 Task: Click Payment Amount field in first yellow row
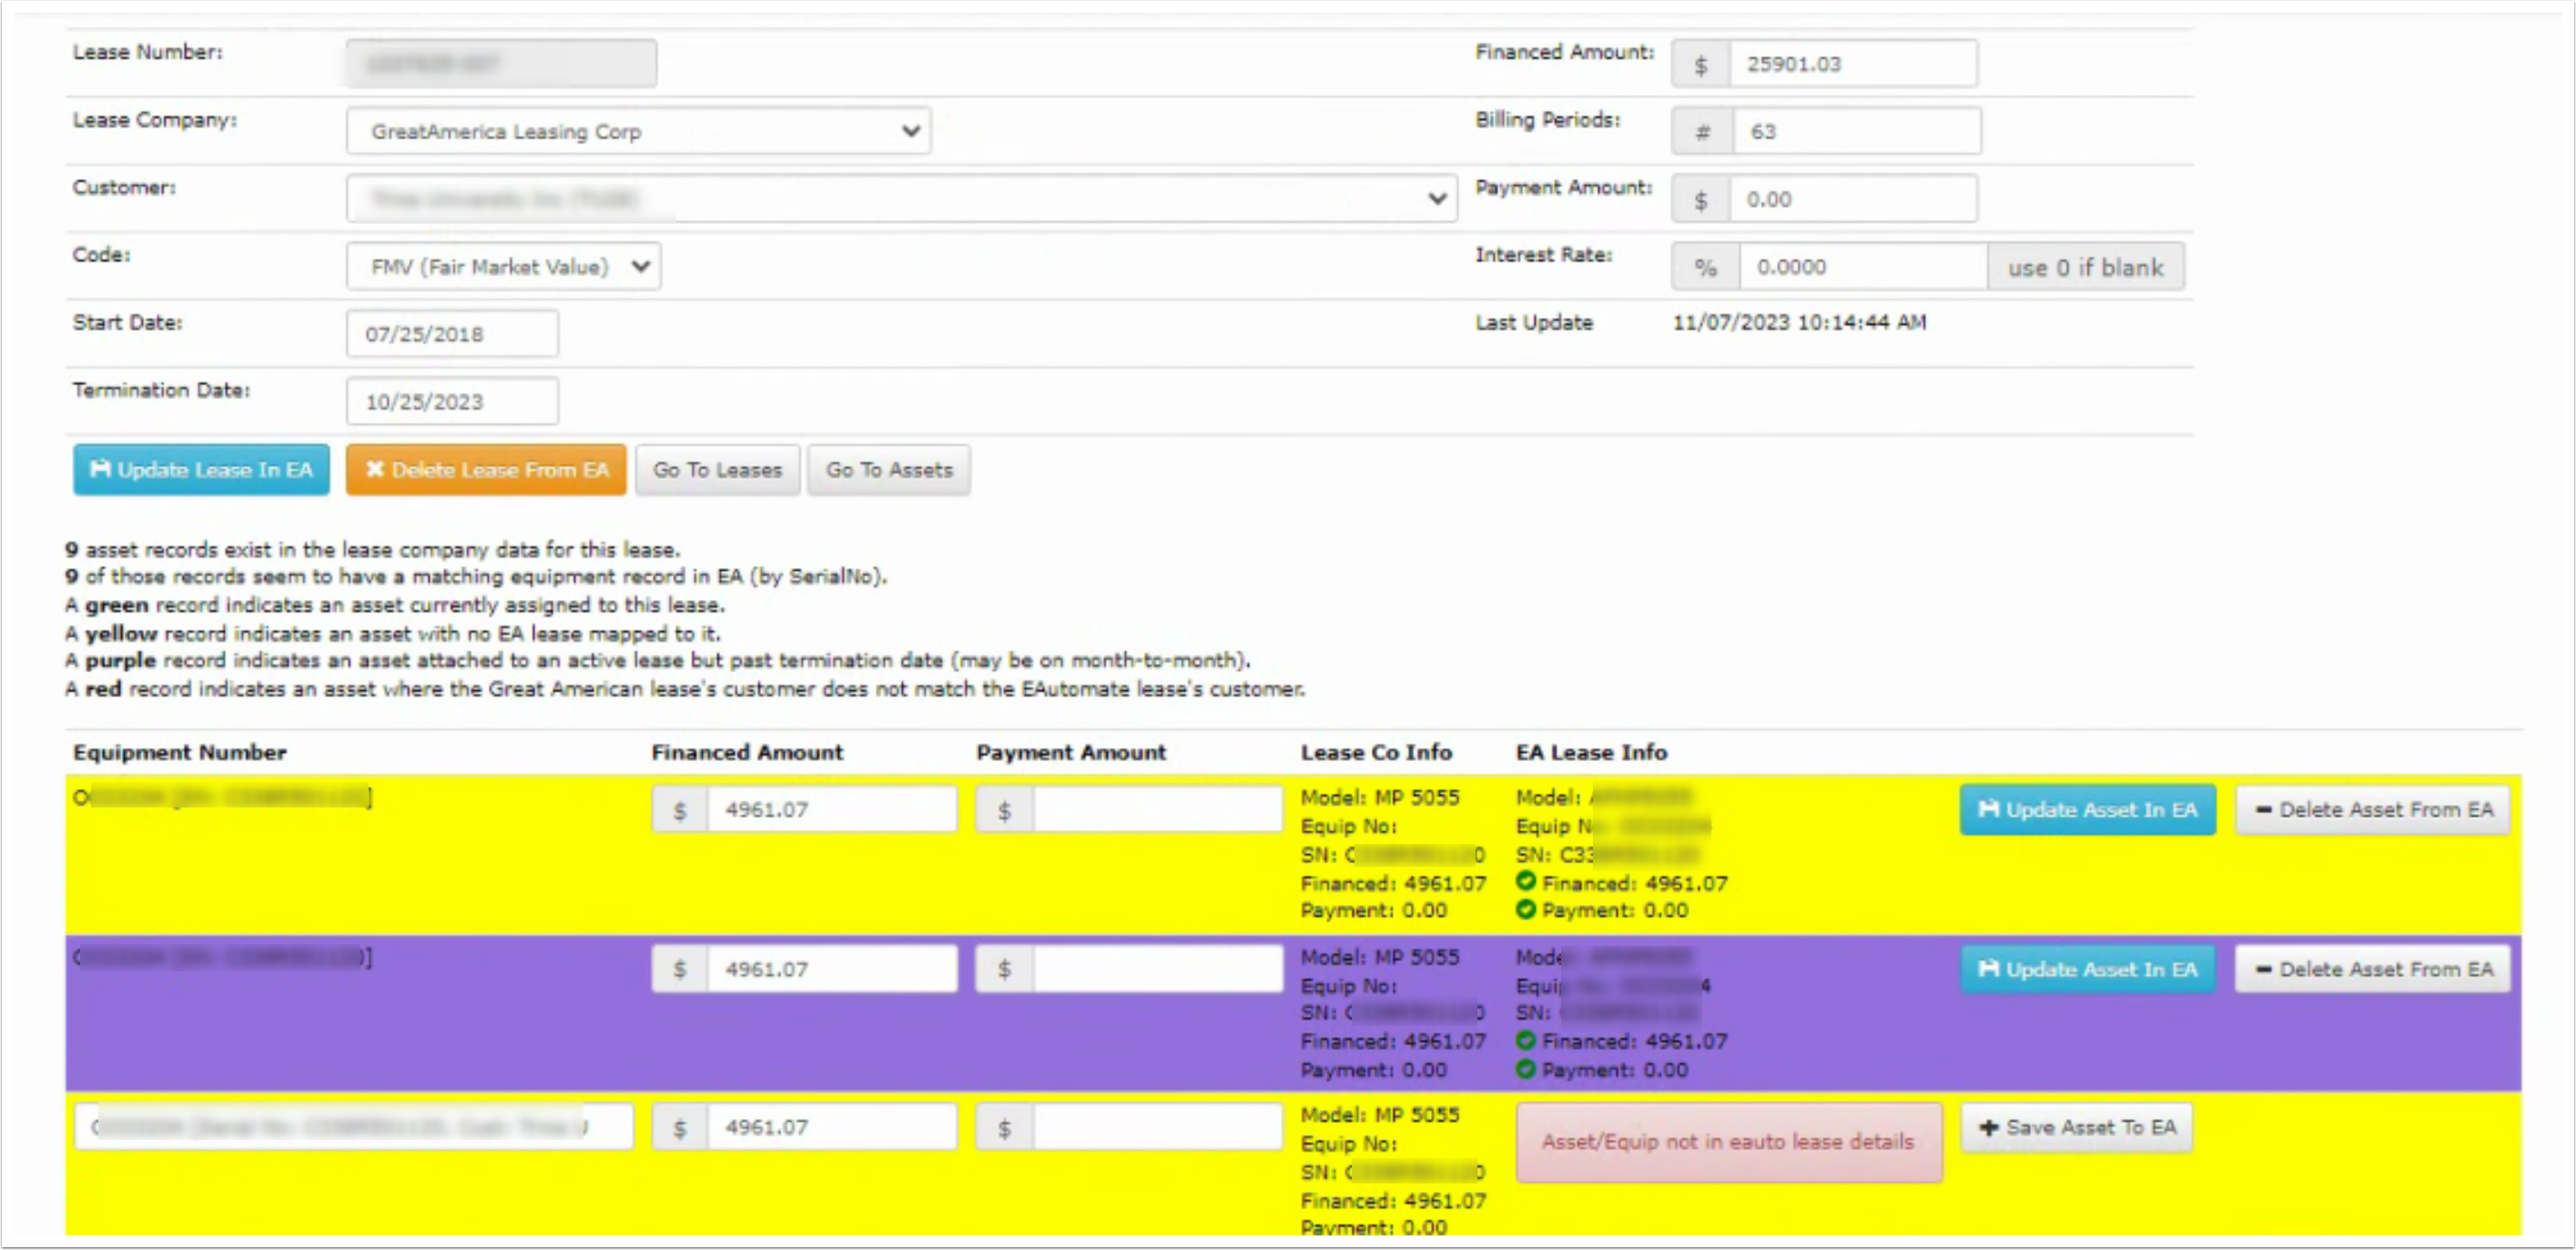1157,810
